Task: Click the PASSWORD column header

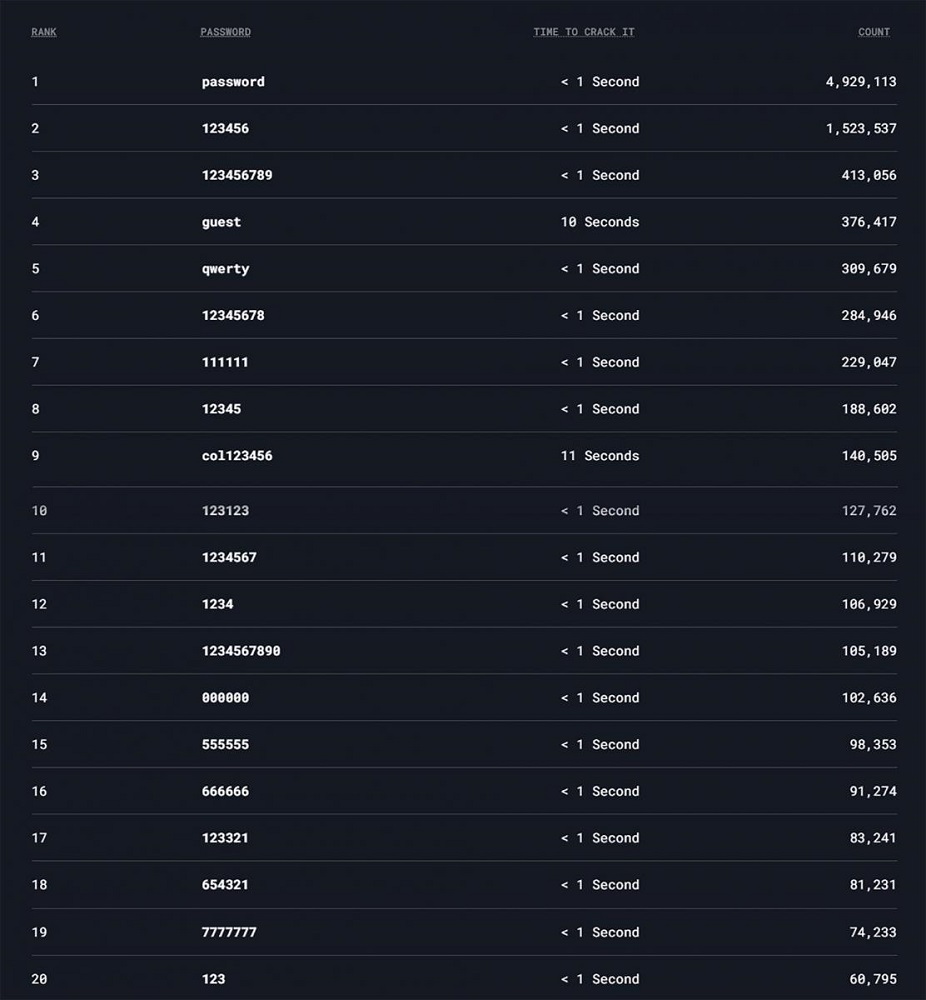Action: (225, 32)
